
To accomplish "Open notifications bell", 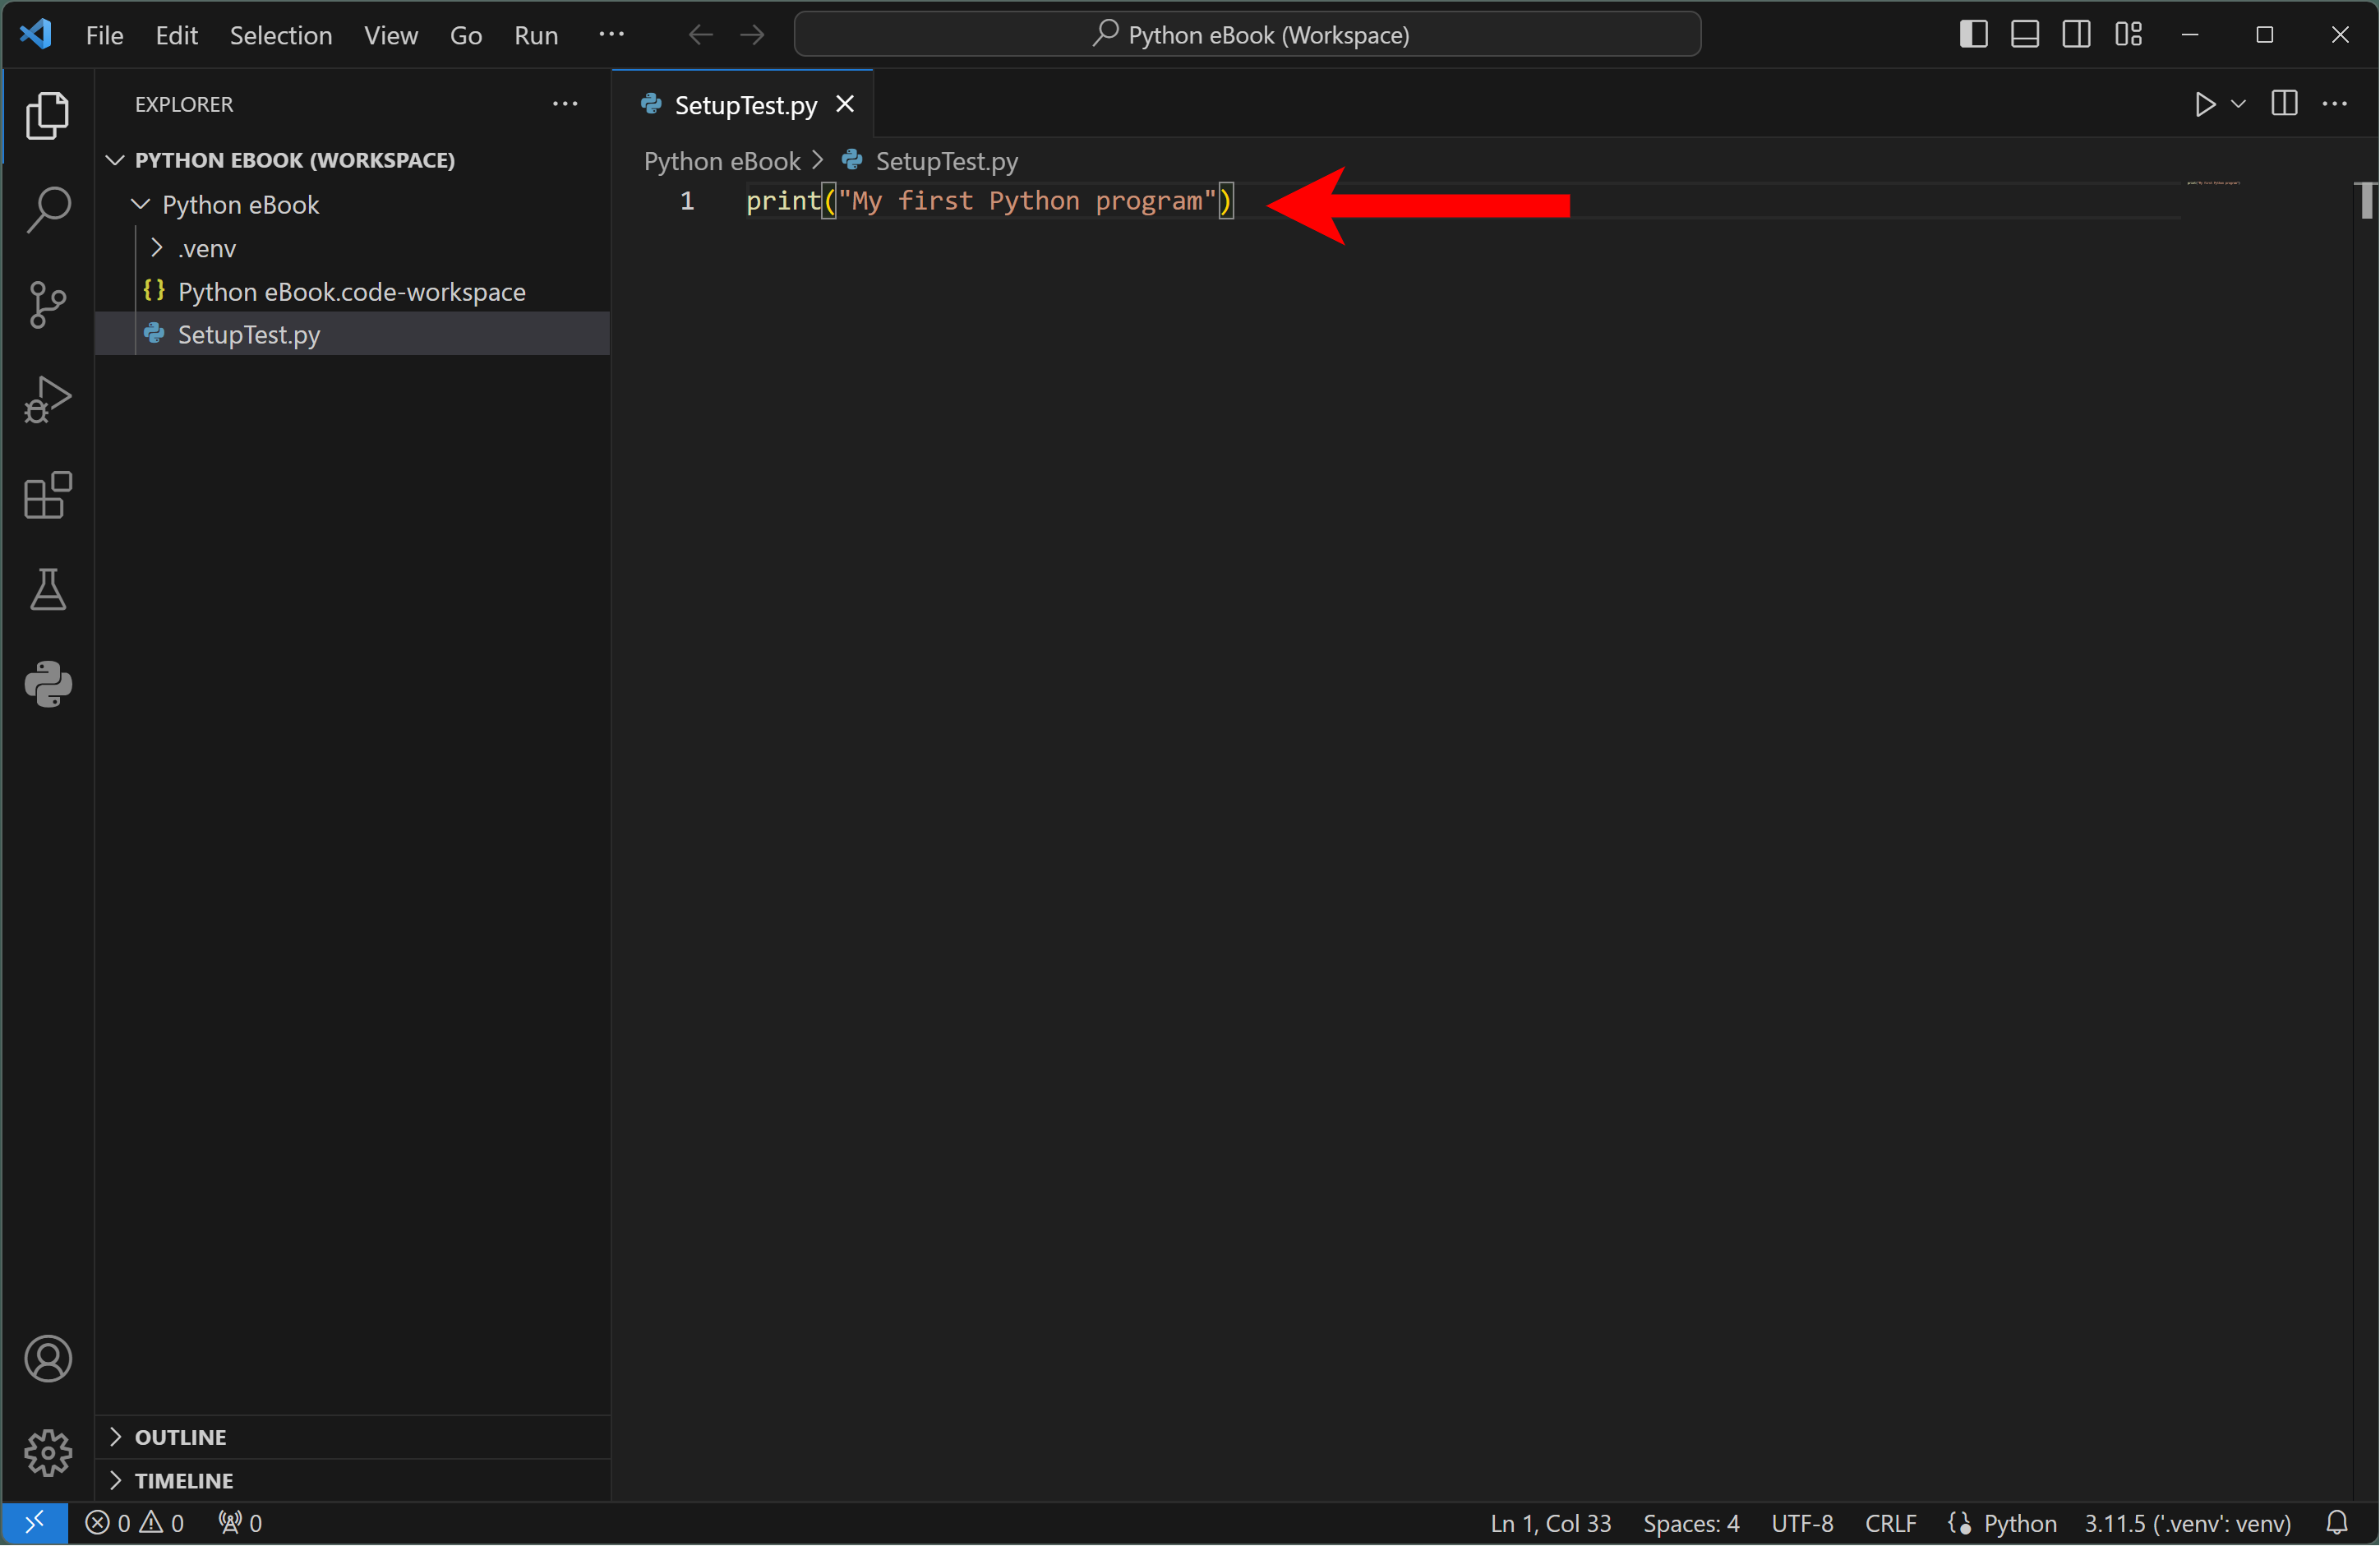I will (x=2336, y=1523).
